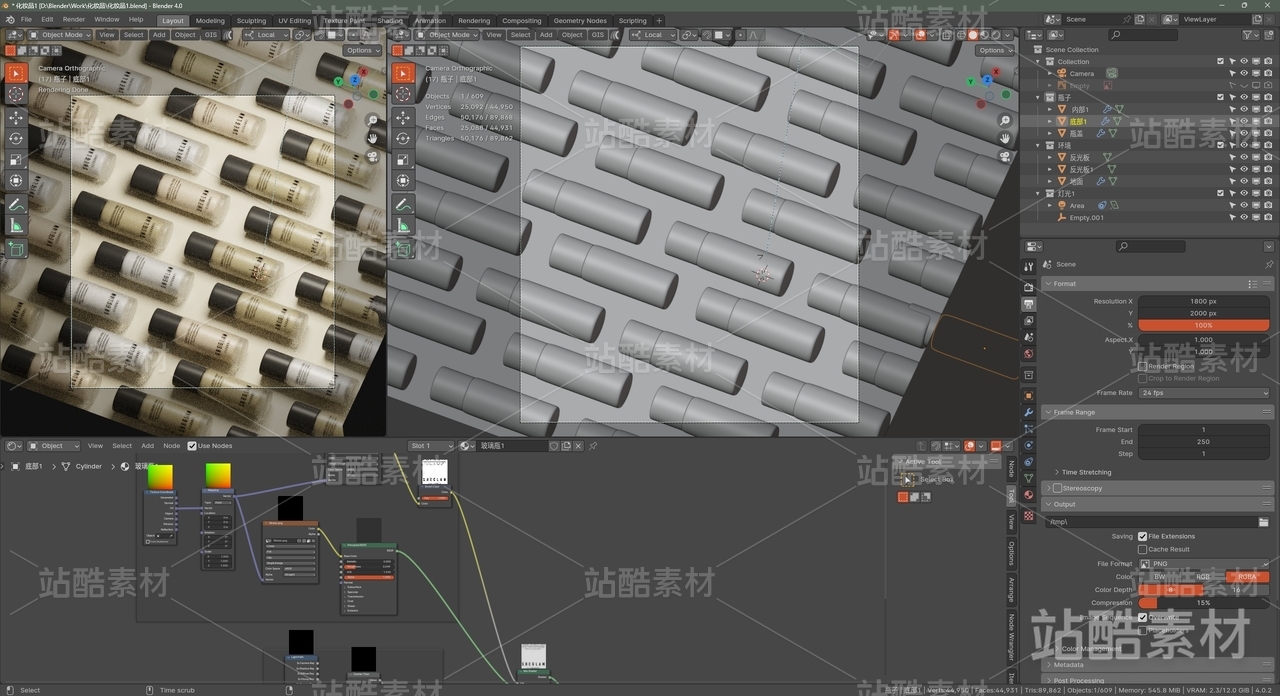Image resolution: width=1280 pixels, height=696 pixels.
Task: Click the Blender logo menu
Action: [8, 19]
